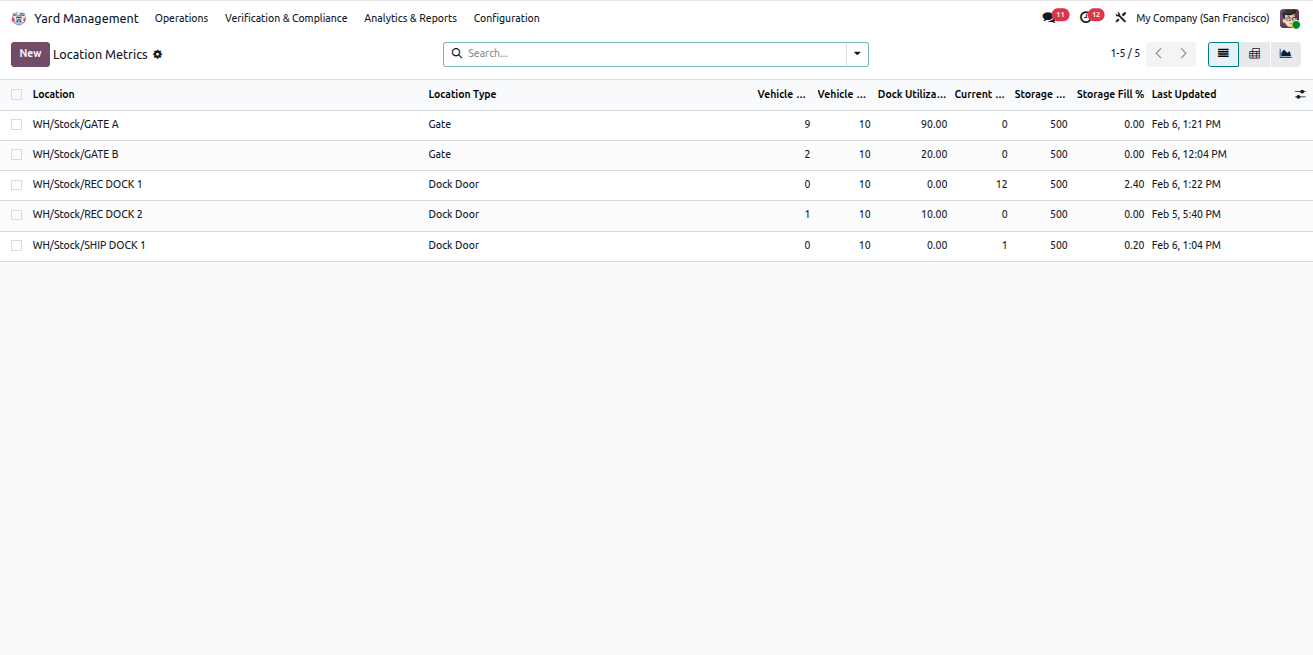The height and width of the screenshot is (655, 1313).
Task: Click 20.00 dock utilization value
Action: (x=934, y=155)
